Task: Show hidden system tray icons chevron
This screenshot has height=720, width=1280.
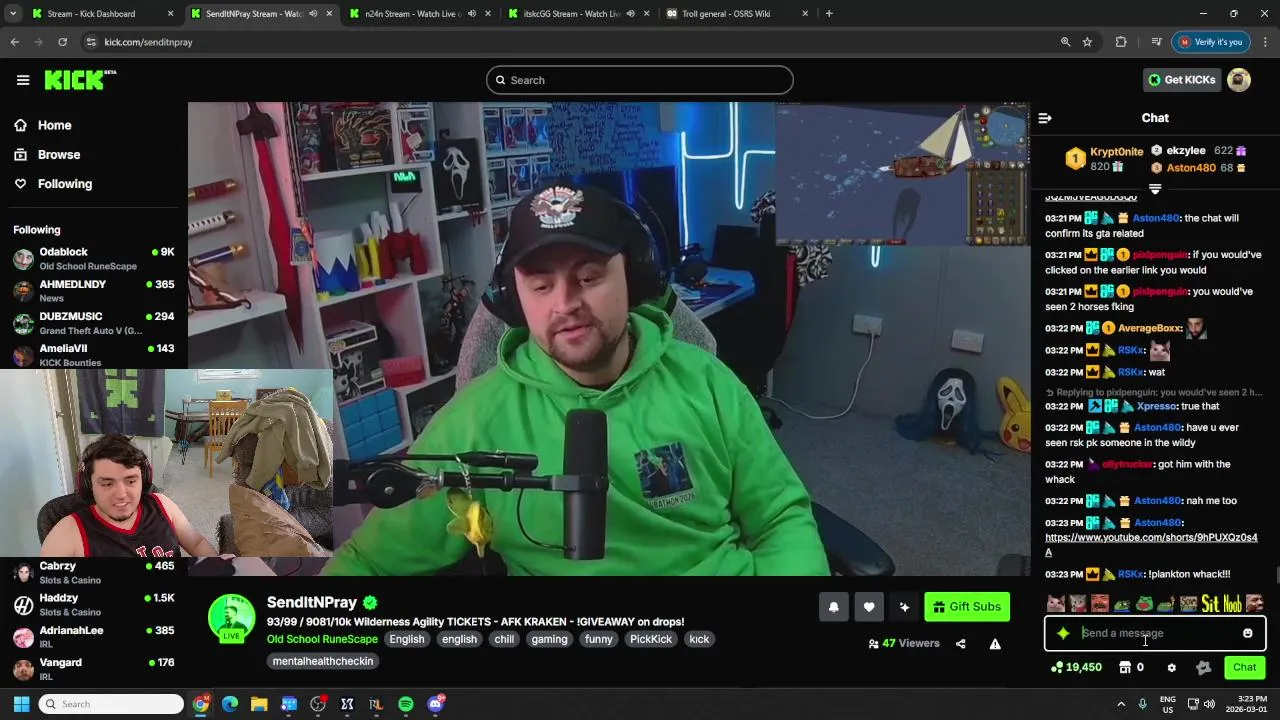Action: point(1121,704)
